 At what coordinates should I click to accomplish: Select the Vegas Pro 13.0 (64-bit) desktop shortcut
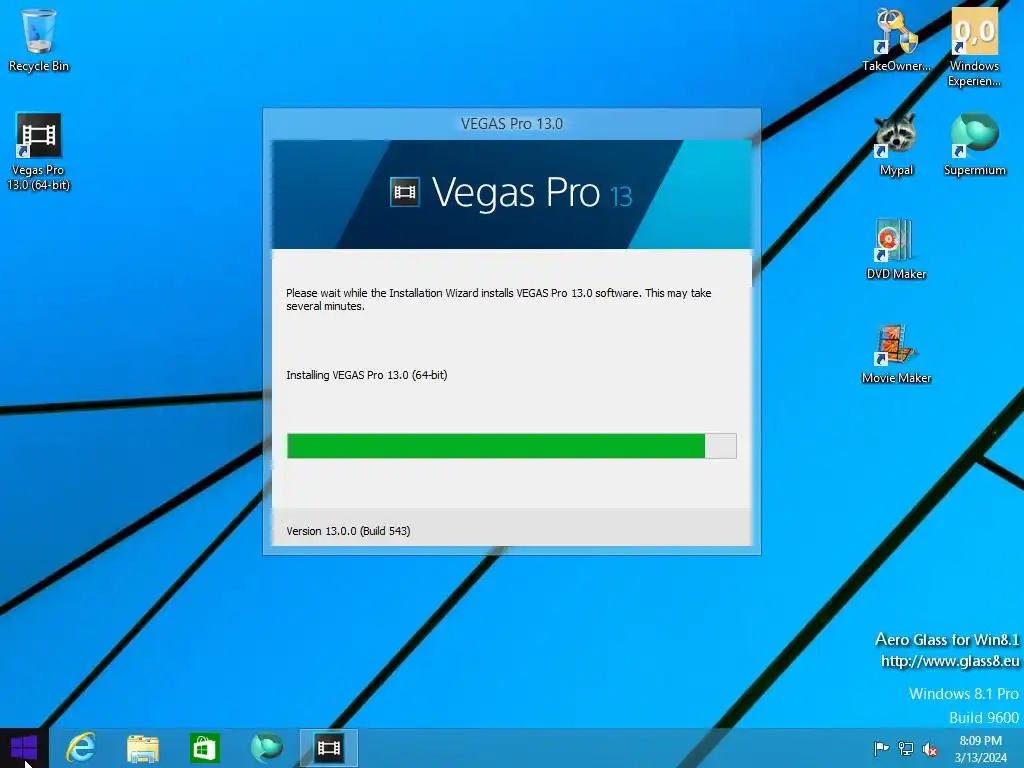39,152
